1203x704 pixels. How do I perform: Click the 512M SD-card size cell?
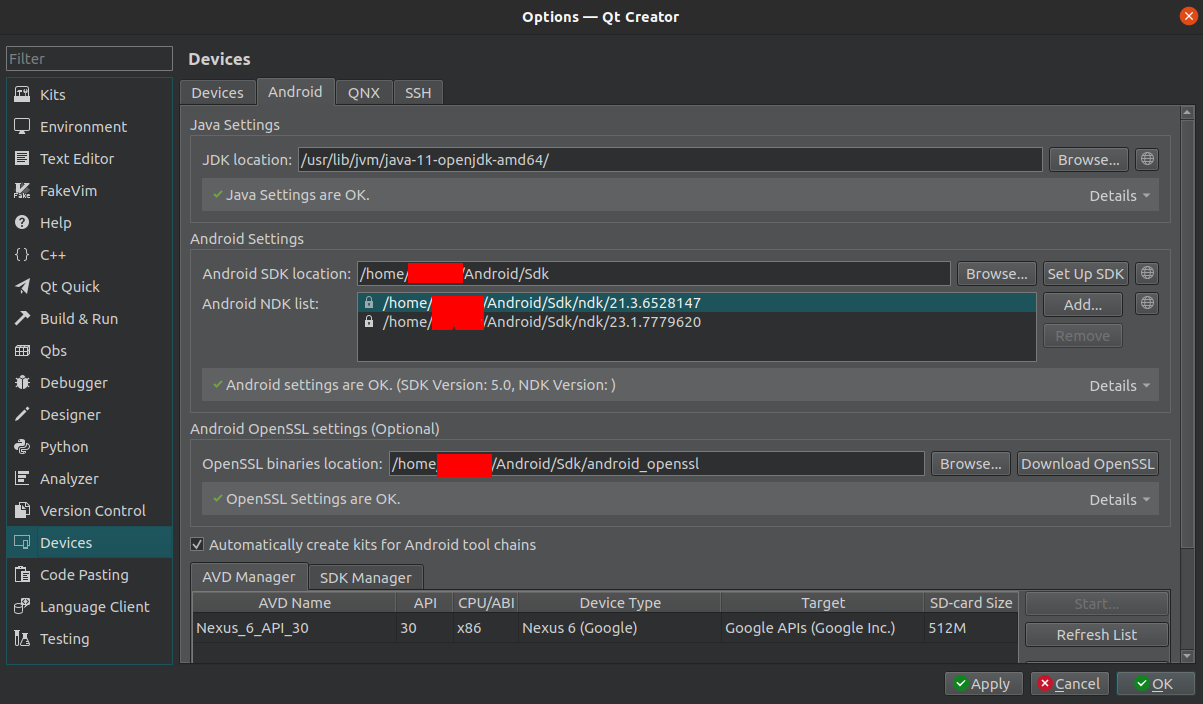click(x=971, y=628)
